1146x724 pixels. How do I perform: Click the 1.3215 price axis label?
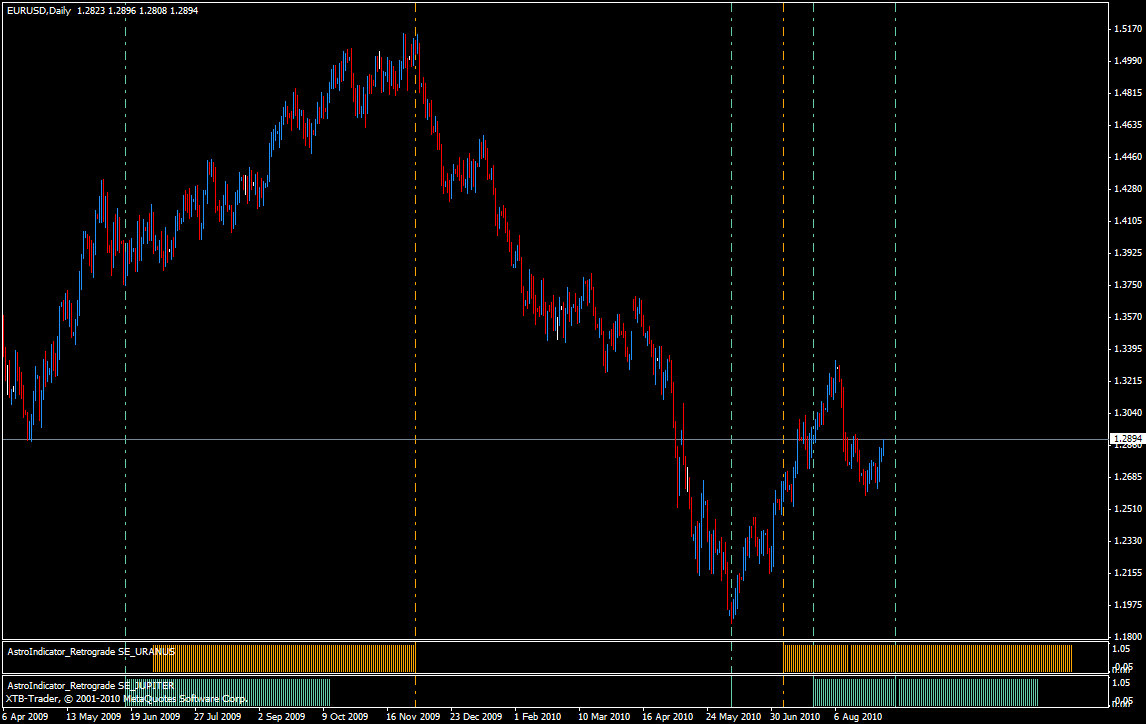[x=1128, y=381]
